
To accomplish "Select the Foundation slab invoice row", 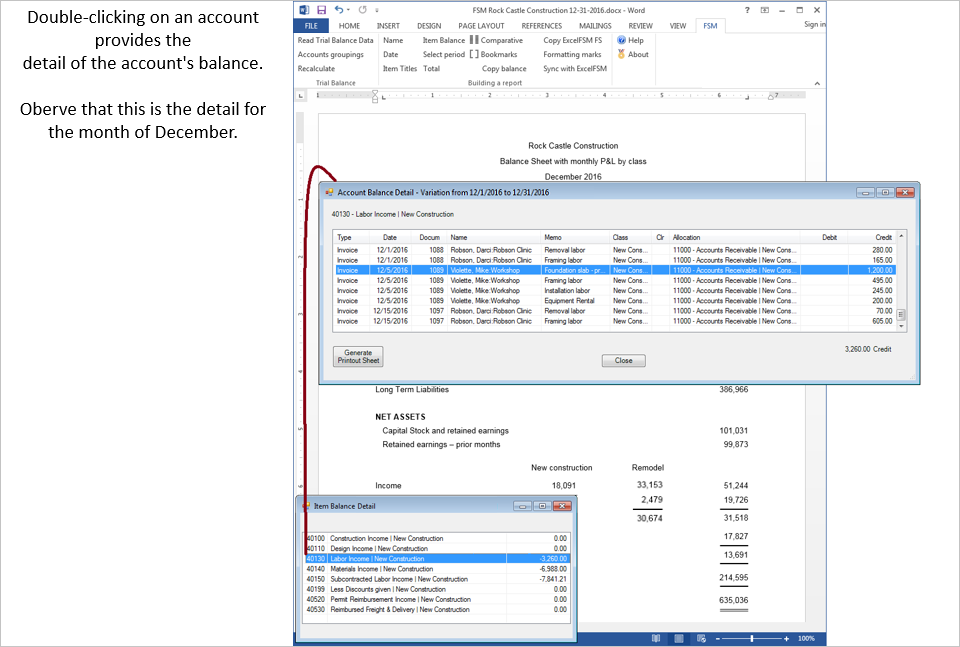I will point(615,270).
